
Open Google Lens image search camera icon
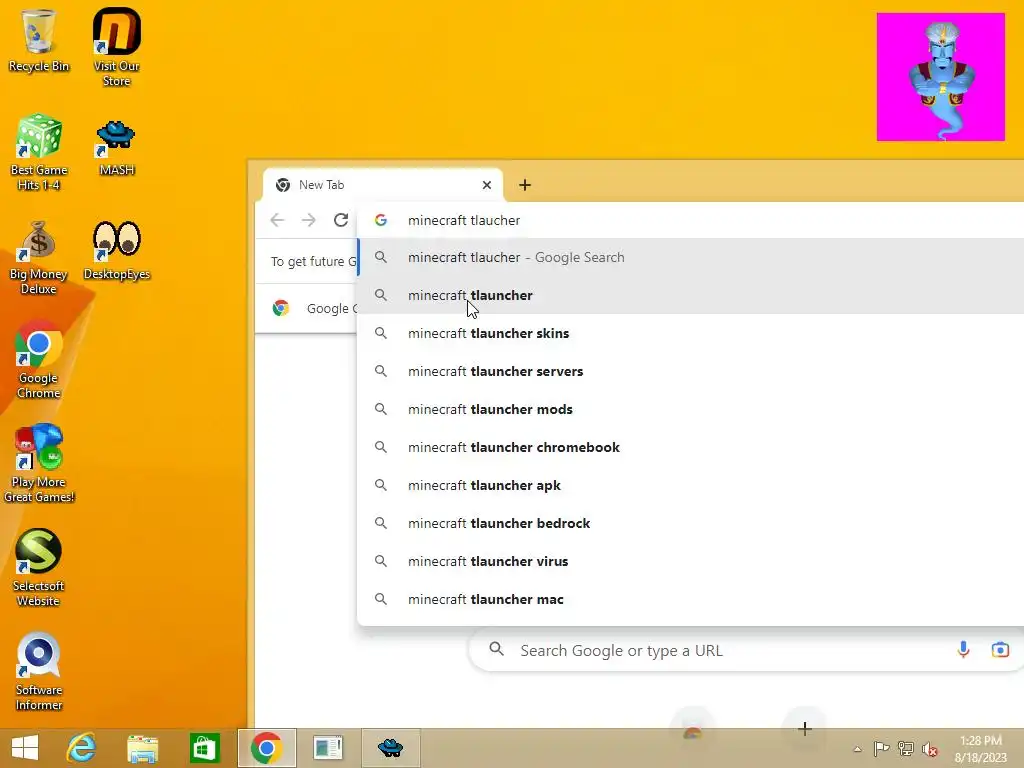pyautogui.click(x=1000, y=650)
